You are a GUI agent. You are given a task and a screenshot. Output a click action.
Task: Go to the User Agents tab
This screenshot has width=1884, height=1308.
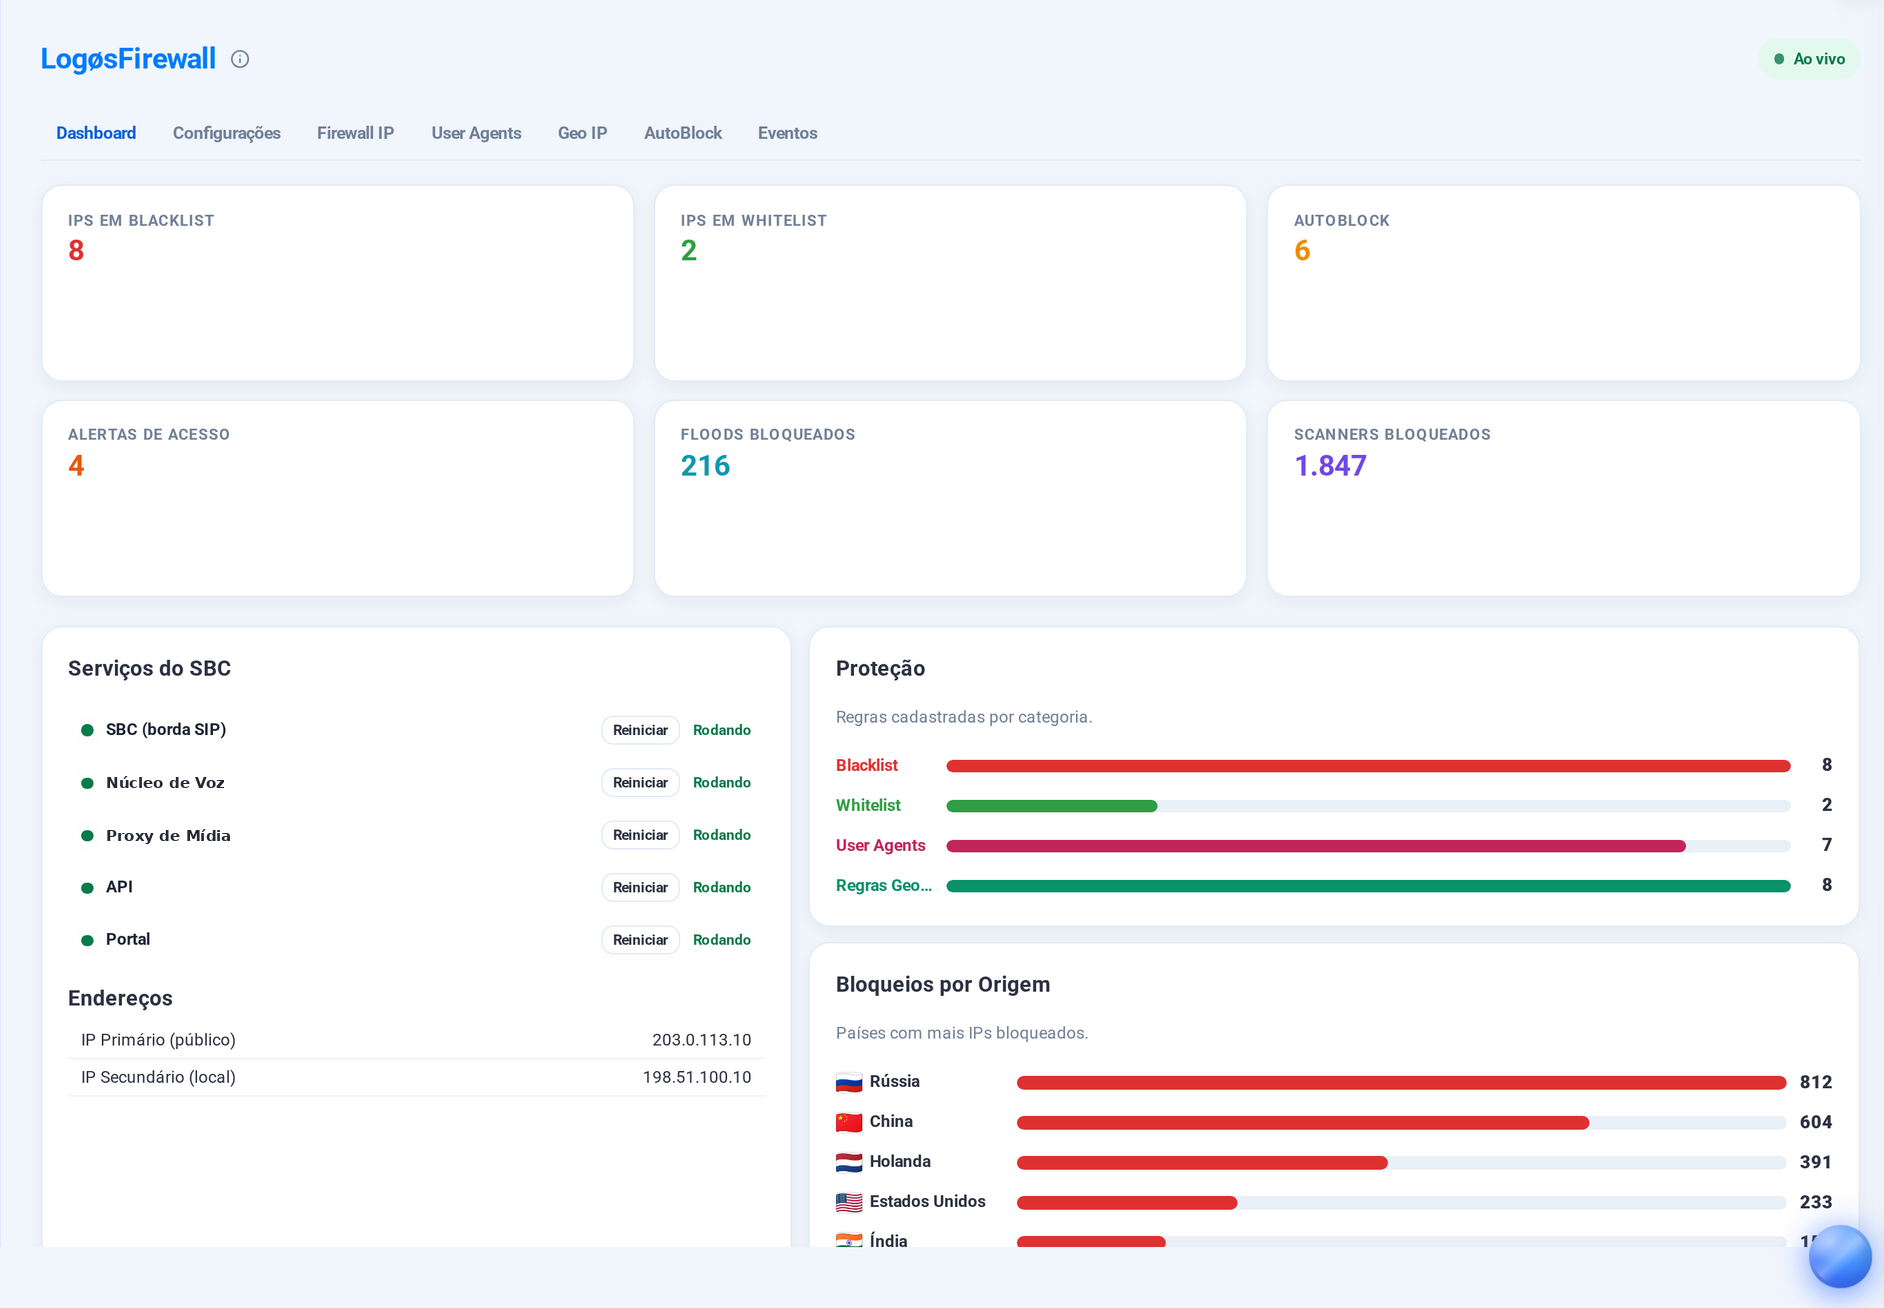coord(476,133)
